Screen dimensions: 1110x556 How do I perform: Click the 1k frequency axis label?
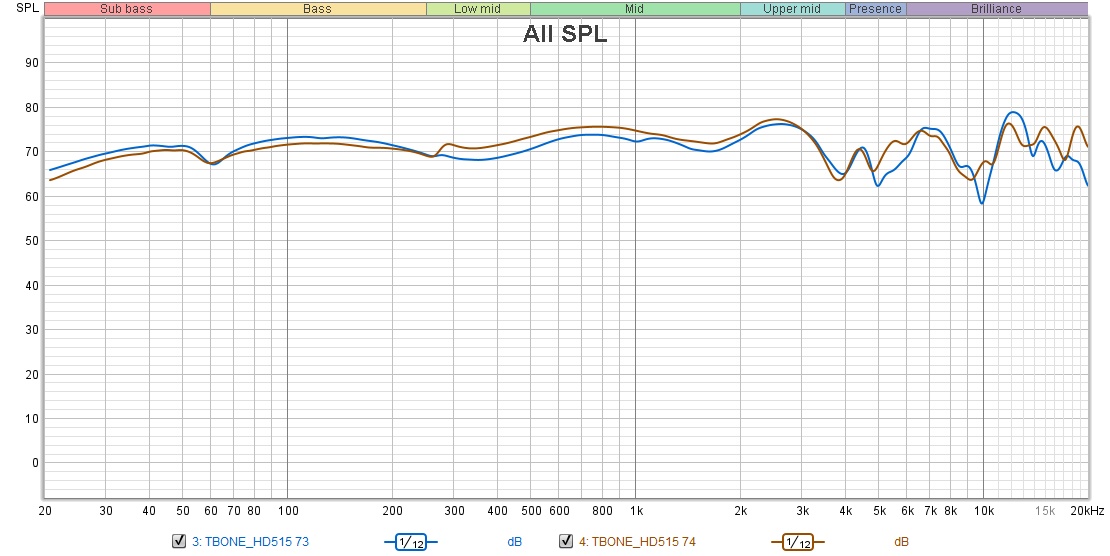(x=636, y=511)
